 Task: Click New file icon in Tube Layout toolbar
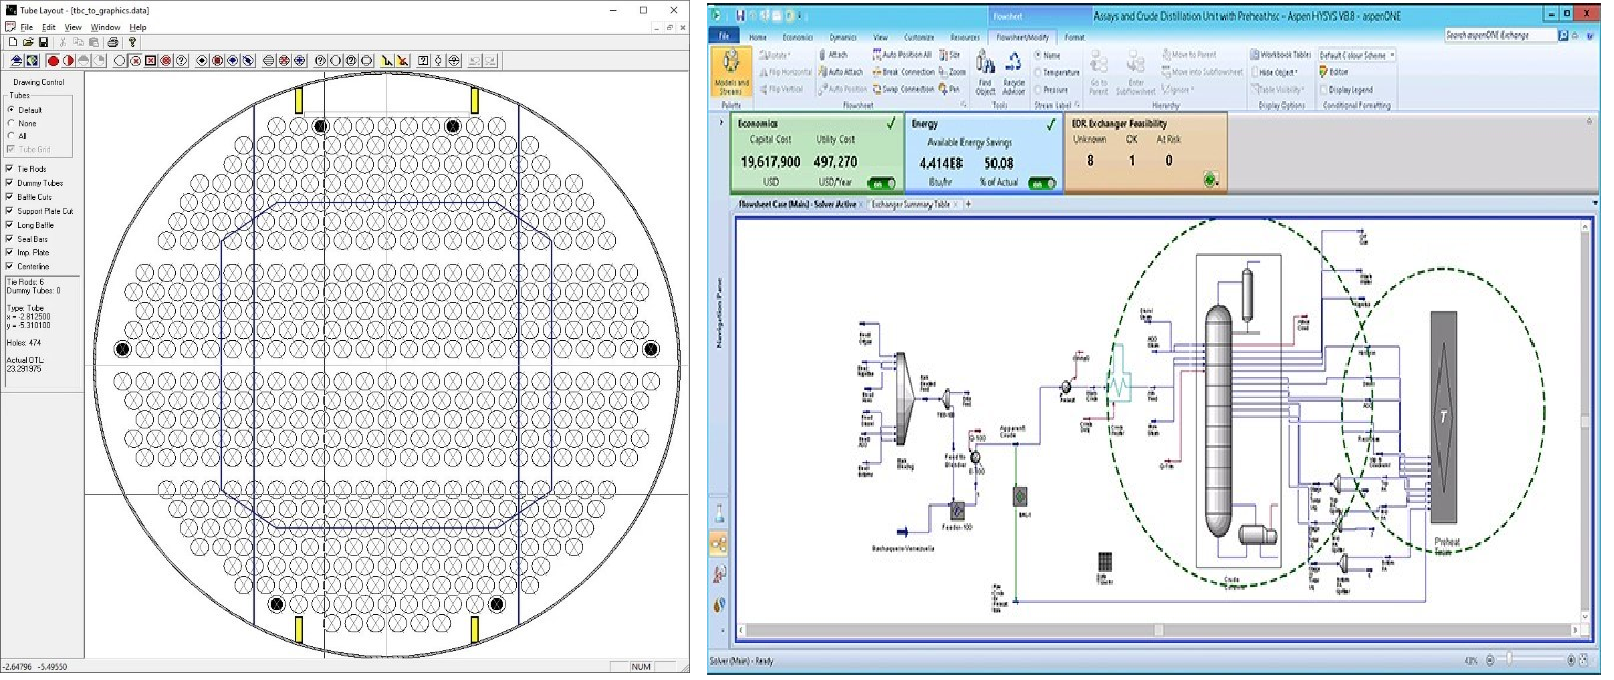click(12, 42)
